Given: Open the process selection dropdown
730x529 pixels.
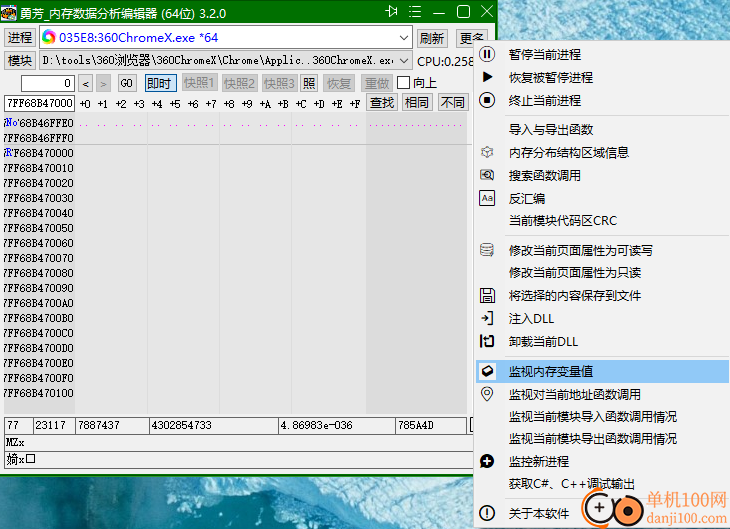Looking at the screenshot, I should 404,38.
